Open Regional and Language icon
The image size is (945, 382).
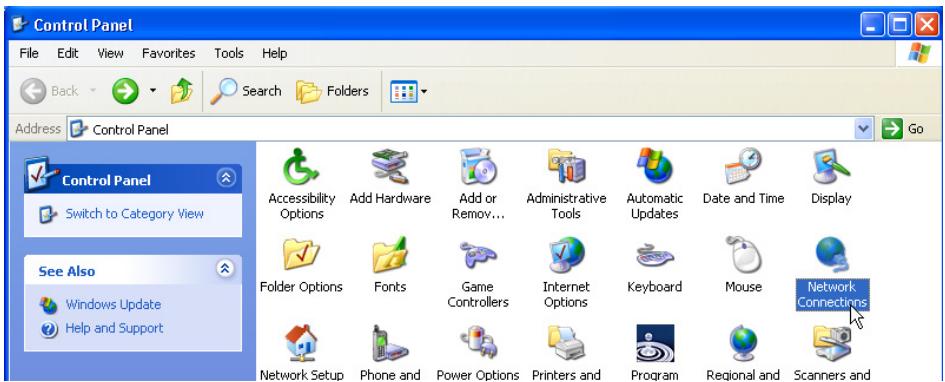pyautogui.click(x=743, y=343)
